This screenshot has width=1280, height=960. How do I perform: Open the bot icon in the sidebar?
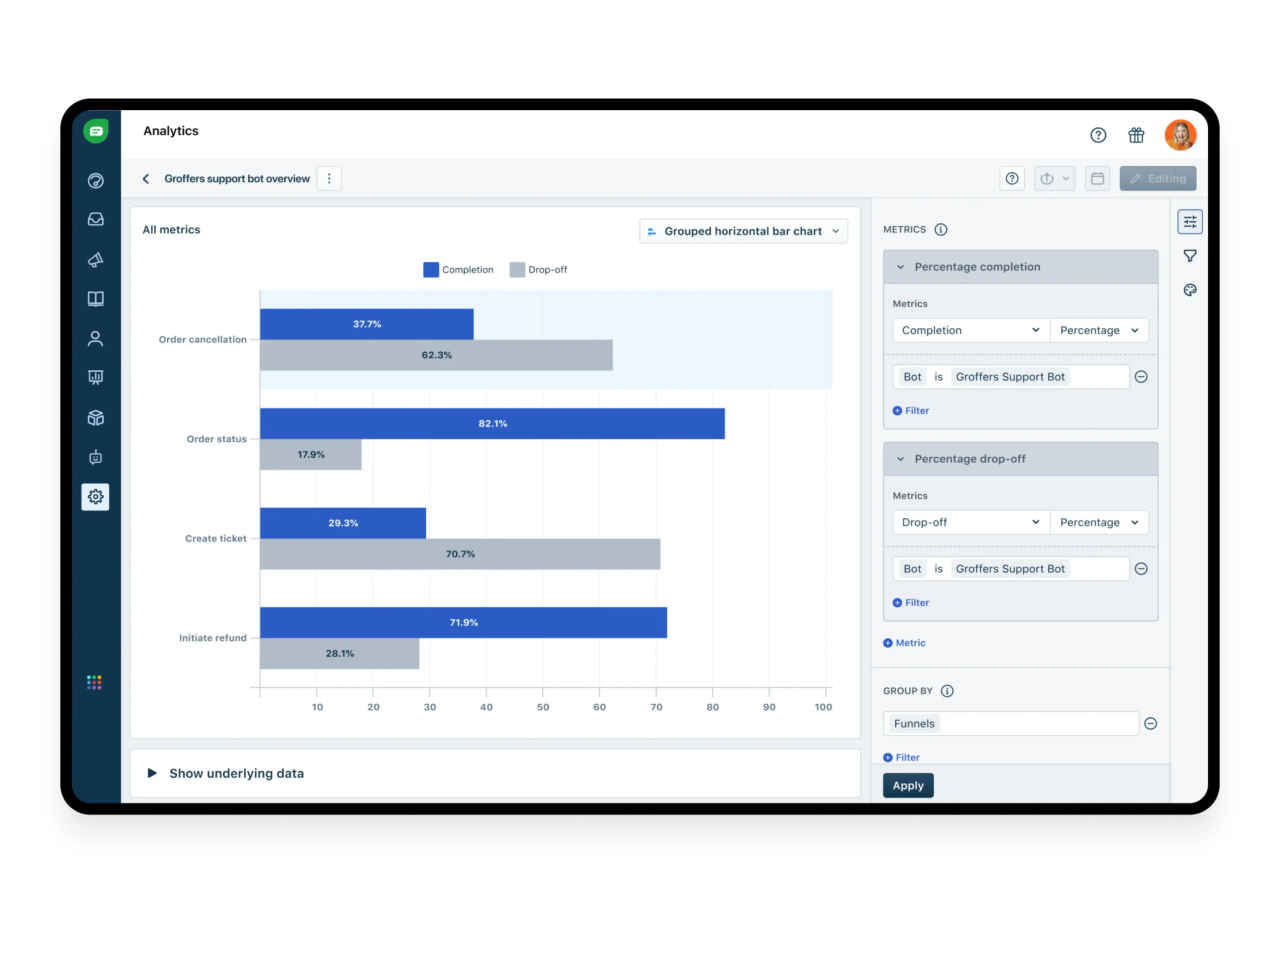(x=95, y=457)
